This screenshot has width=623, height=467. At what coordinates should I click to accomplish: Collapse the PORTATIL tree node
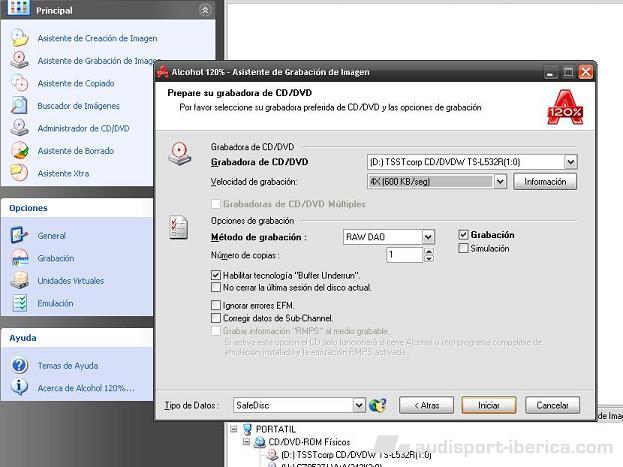(234, 429)
